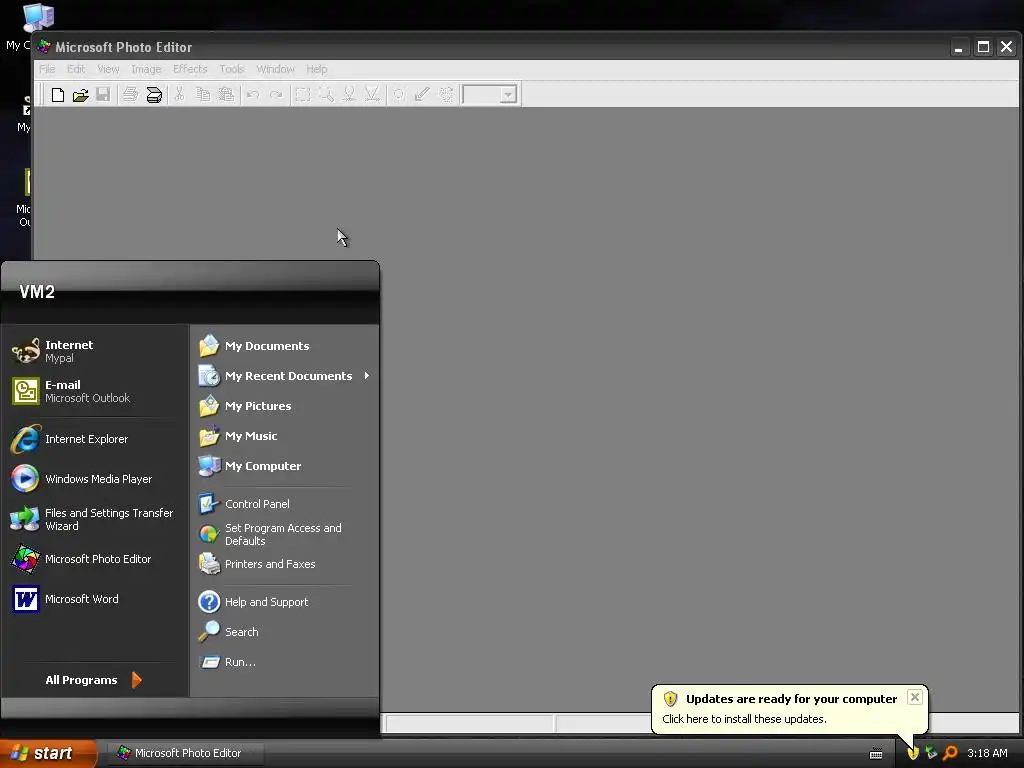Open the Edit menu
This screenshot has width=1024, height=768.
pos(76,69)
